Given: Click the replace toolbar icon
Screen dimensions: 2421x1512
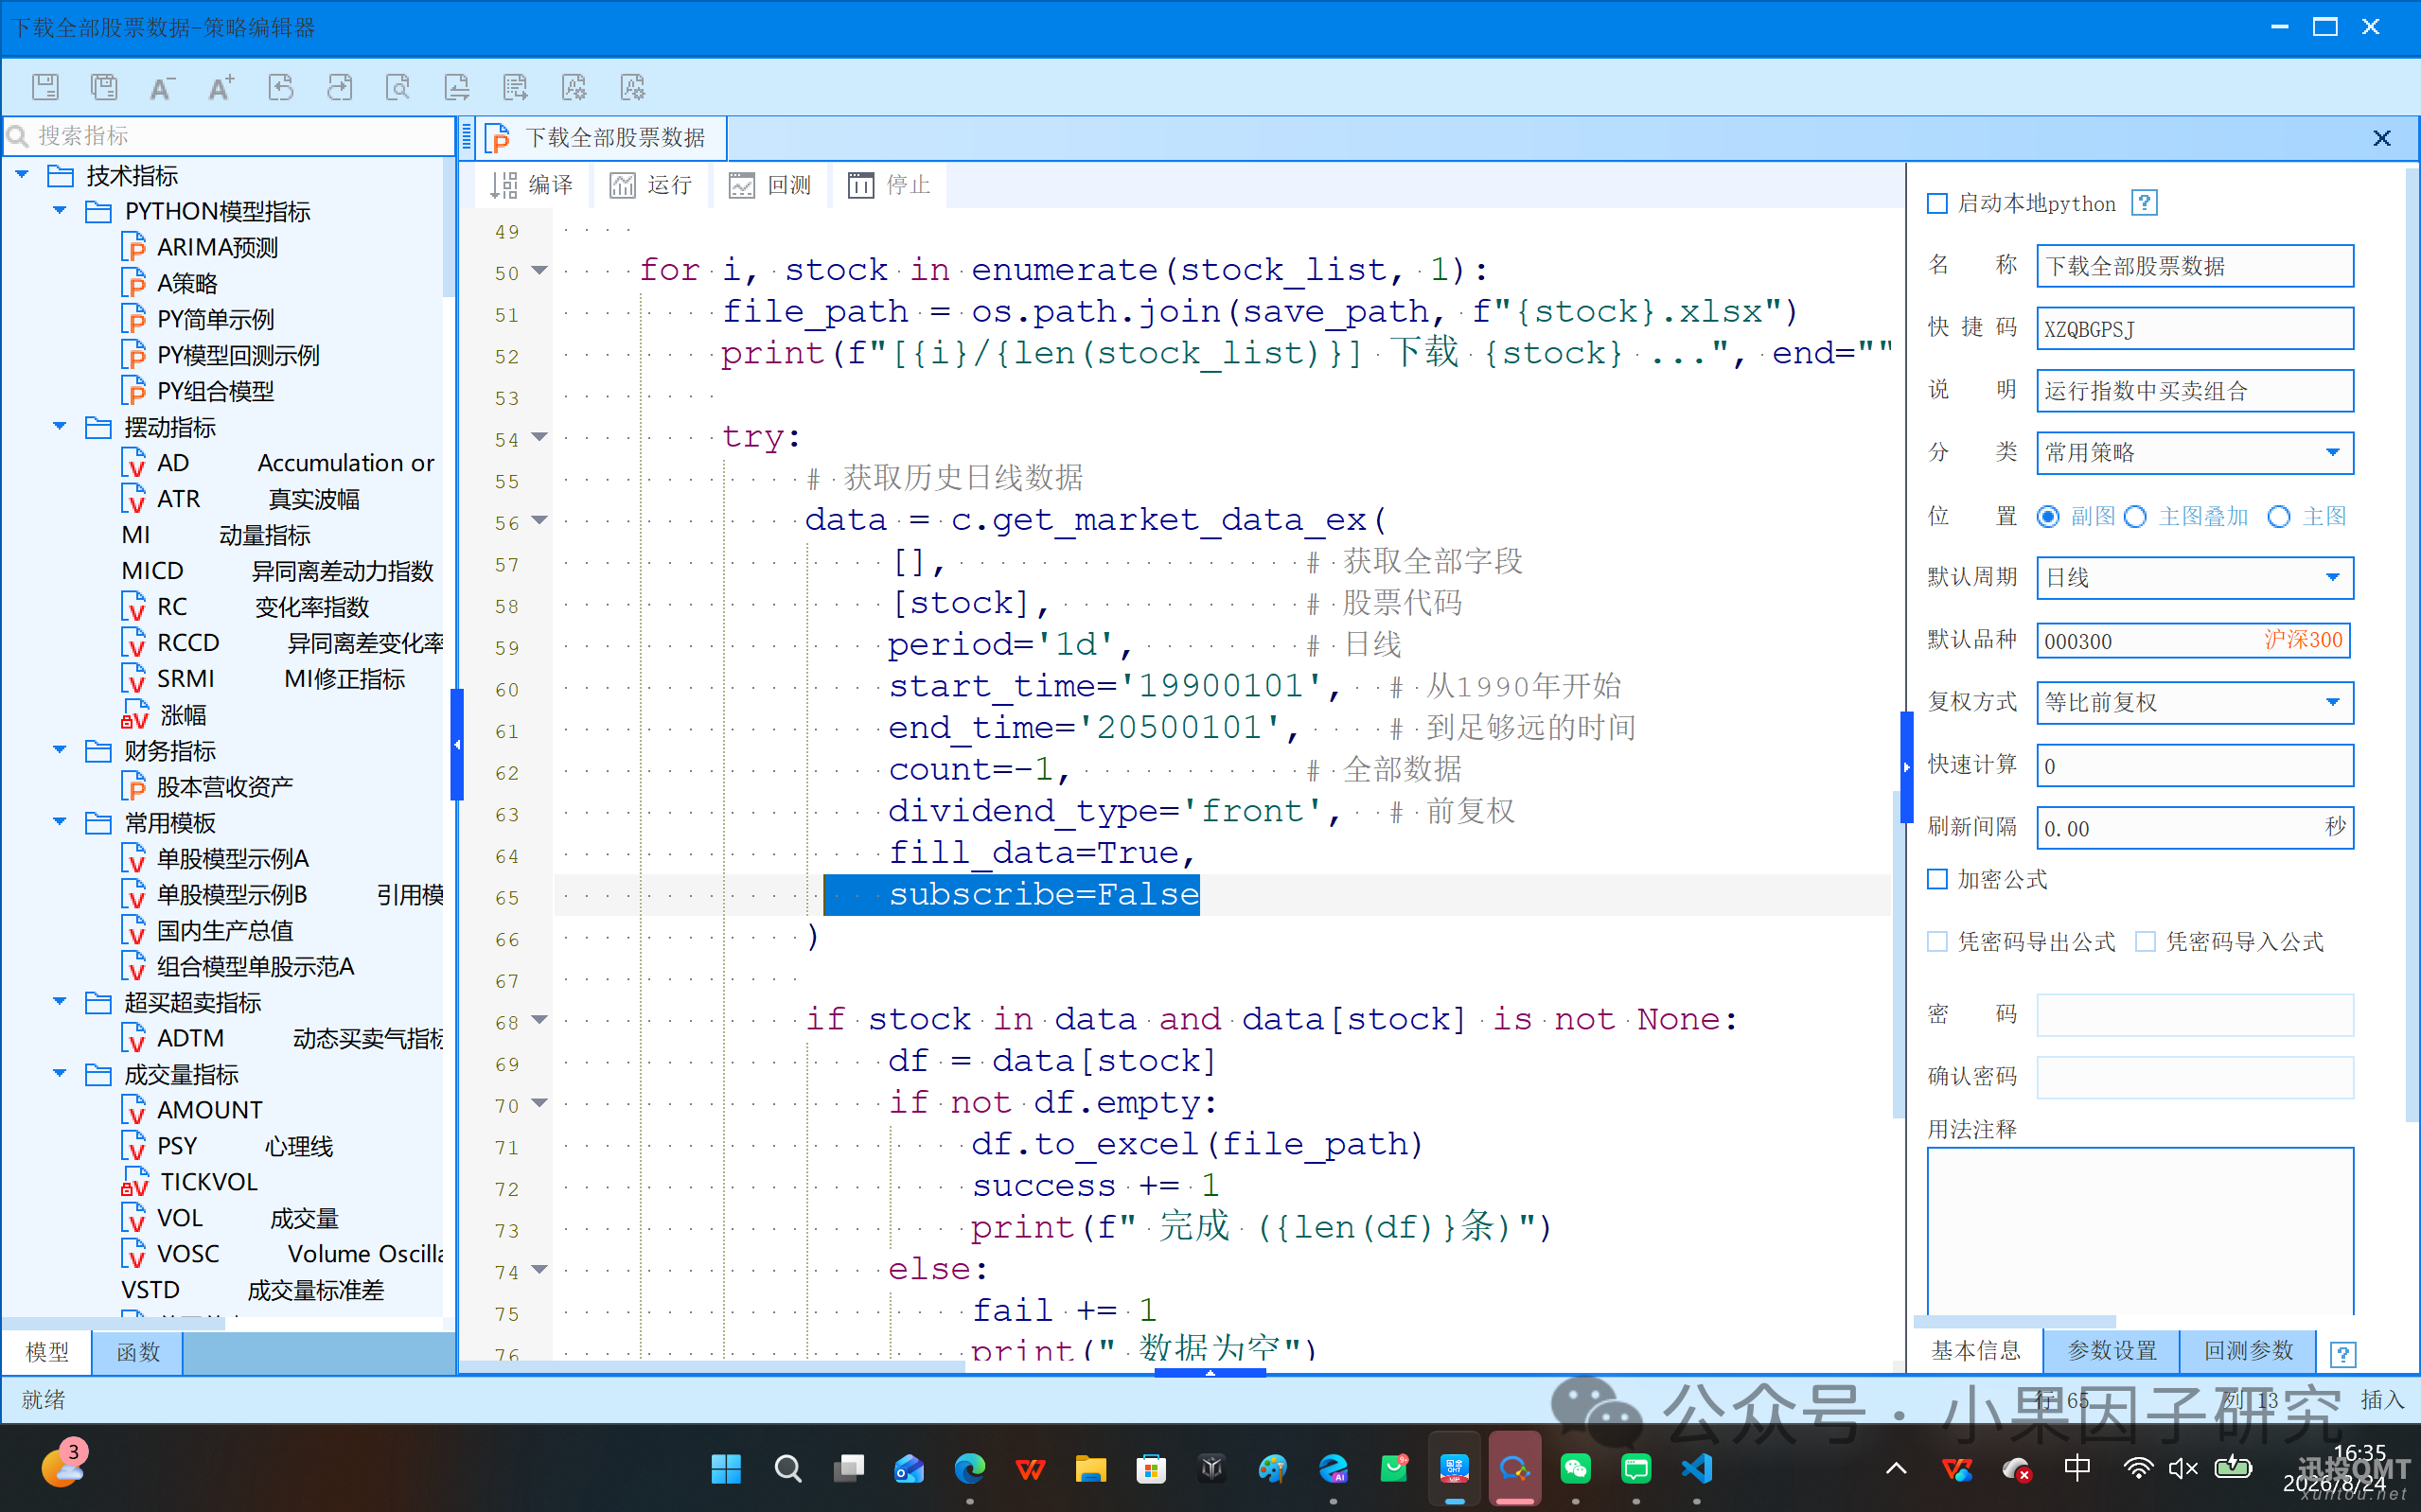Looking at the screenshot, I should (457, 87).
